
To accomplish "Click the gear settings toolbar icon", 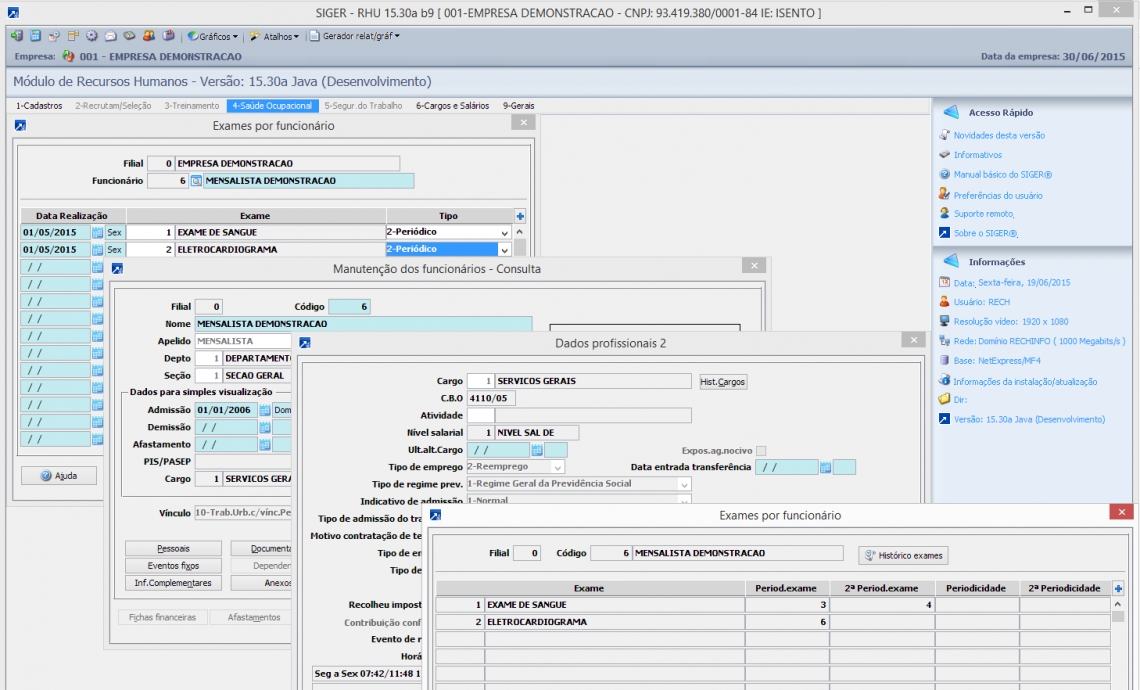I will (x=92, y=36).
